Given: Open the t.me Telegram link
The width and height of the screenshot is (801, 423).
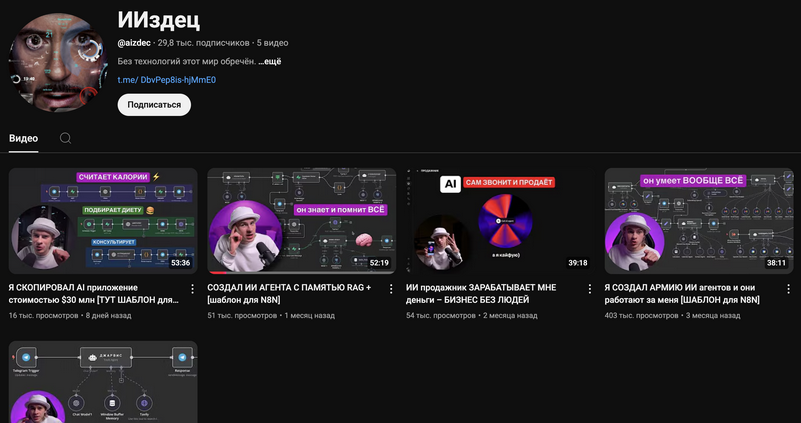Looking at the screenshot, I should (x=167, y=80).
